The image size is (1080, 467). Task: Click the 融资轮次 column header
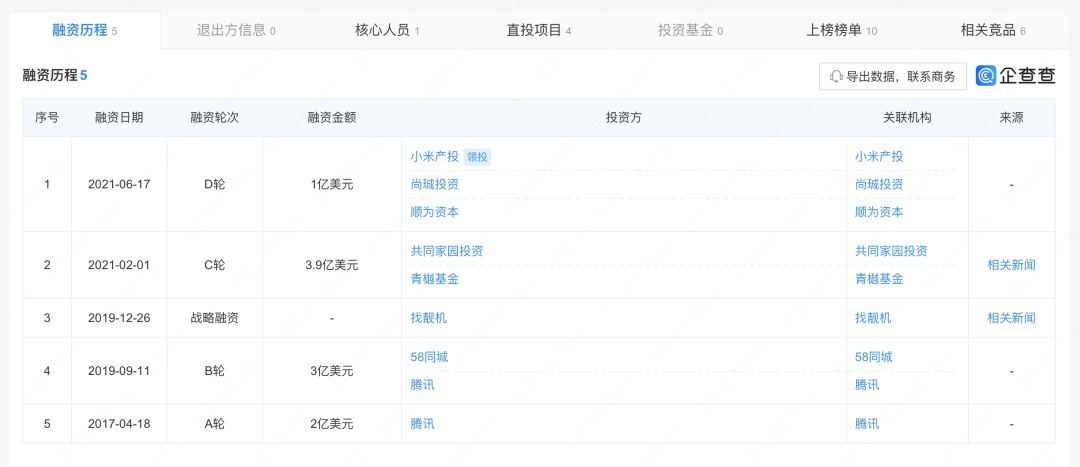click(x=215, y=118)
